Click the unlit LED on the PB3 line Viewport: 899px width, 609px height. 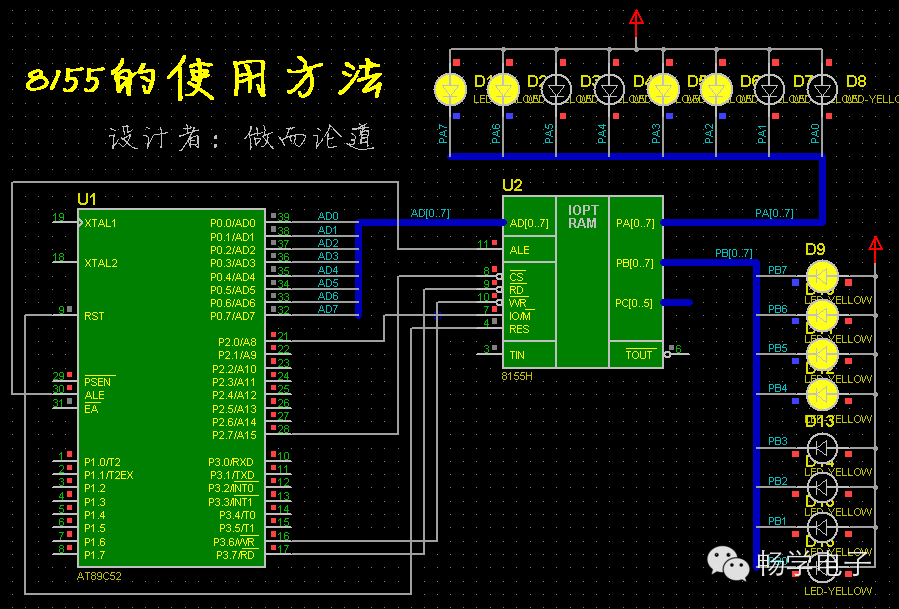[822, 448]
